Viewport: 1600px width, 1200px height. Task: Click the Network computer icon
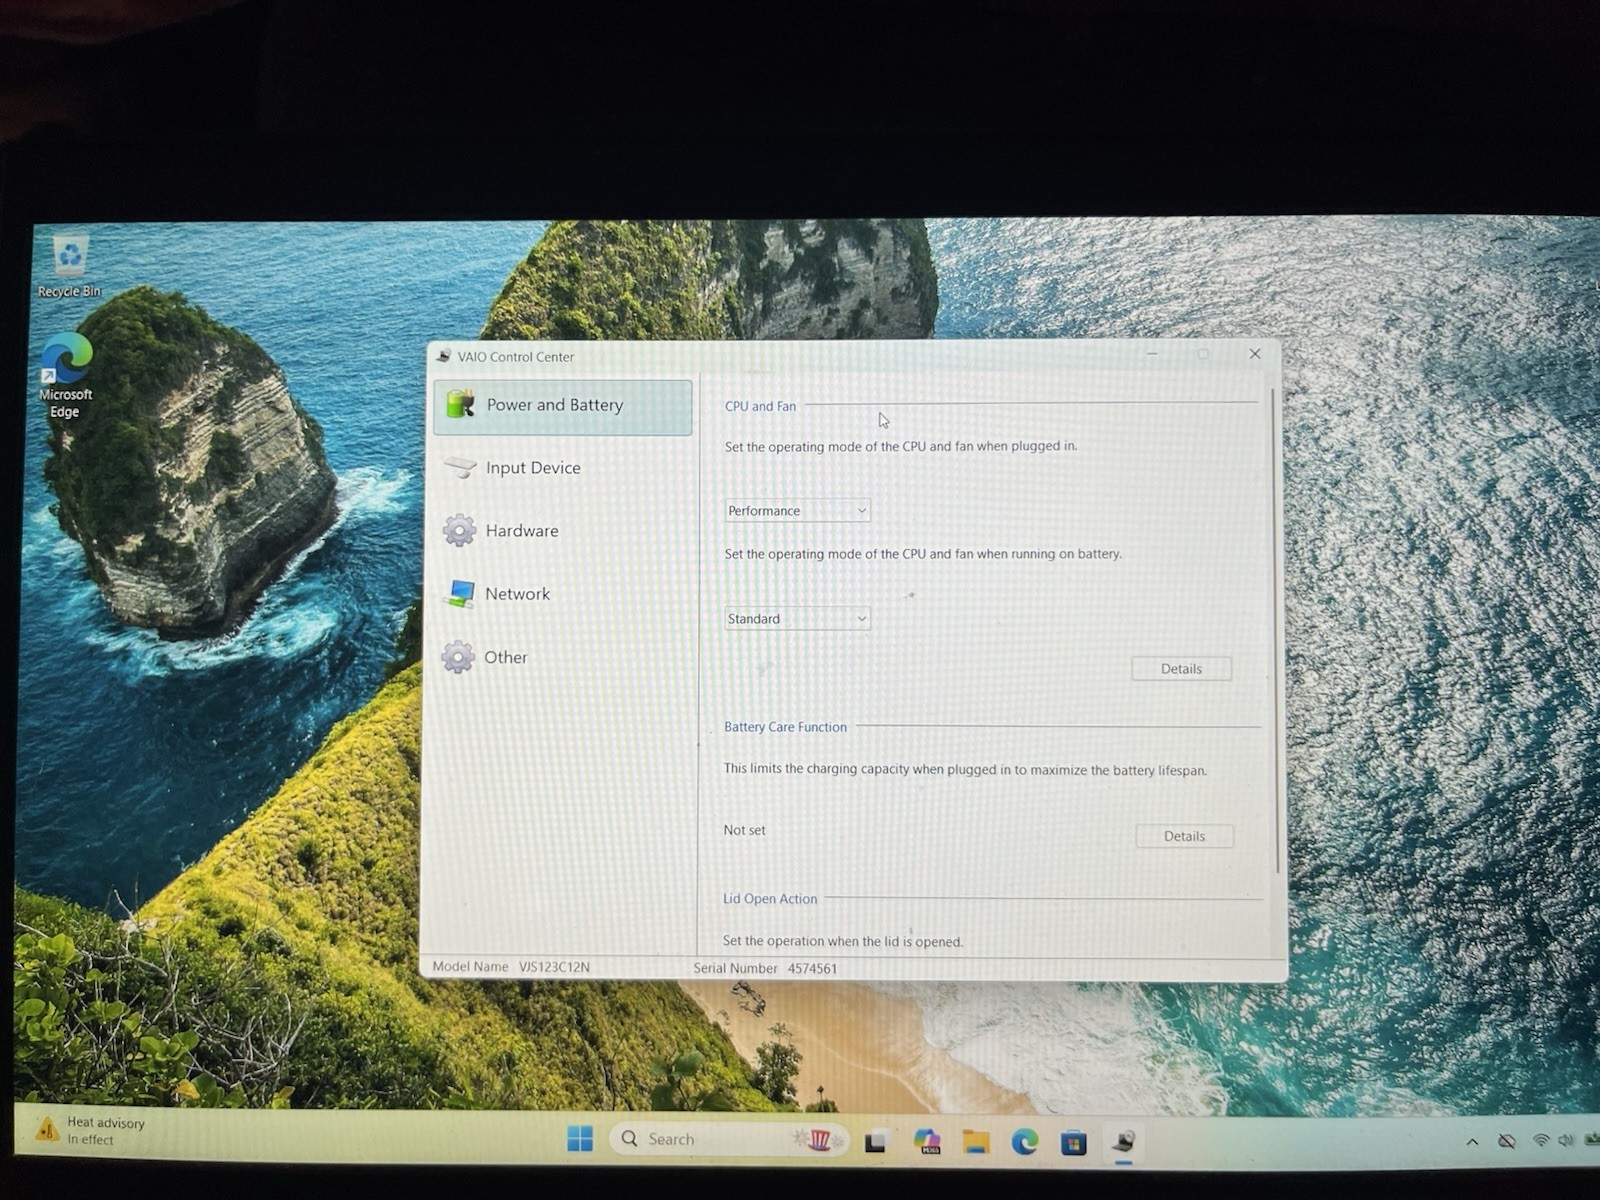(x=460, y=593)
